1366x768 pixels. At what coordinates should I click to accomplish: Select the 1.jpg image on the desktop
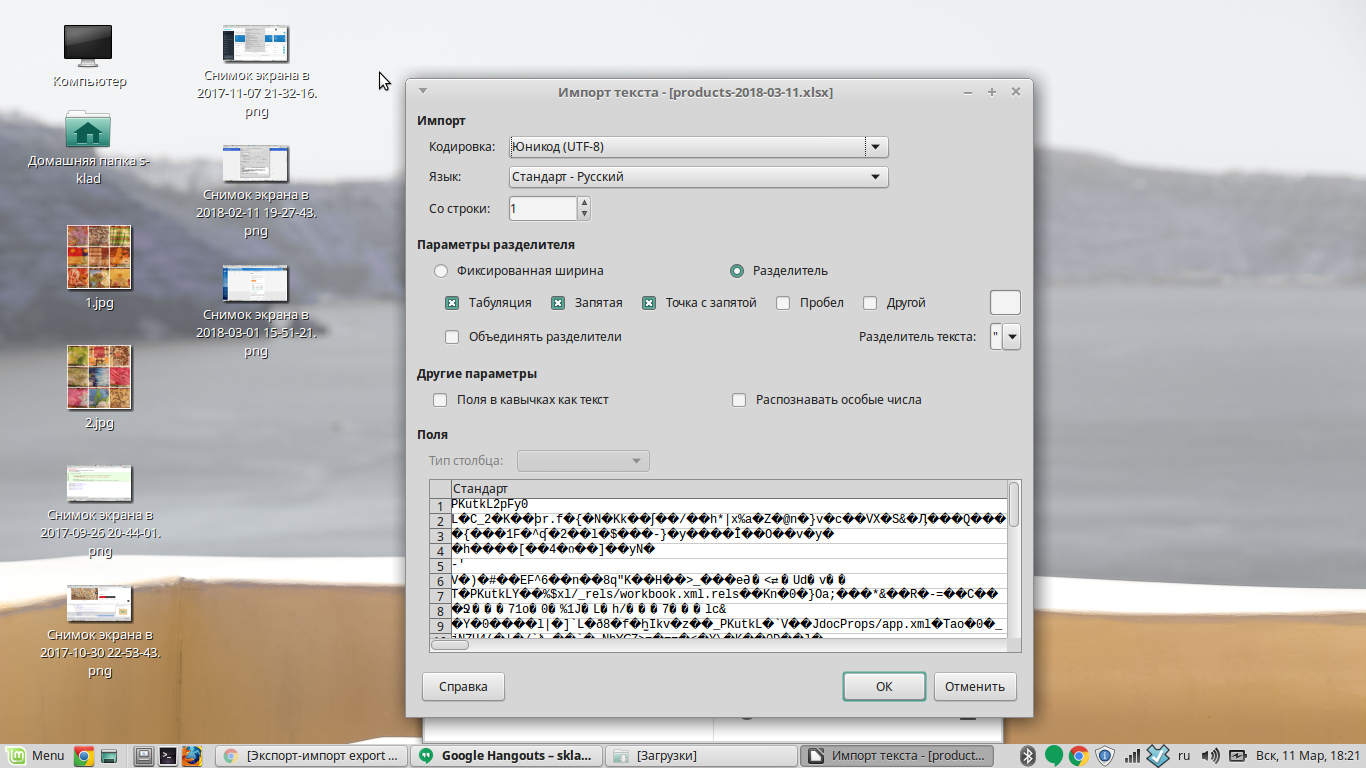99,257
